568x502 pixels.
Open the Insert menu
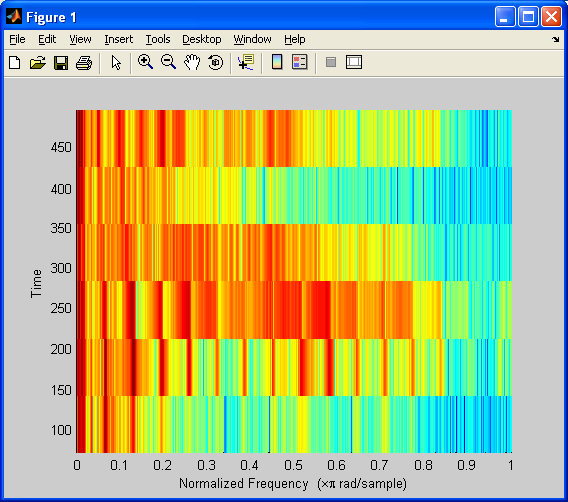point(119,39)
